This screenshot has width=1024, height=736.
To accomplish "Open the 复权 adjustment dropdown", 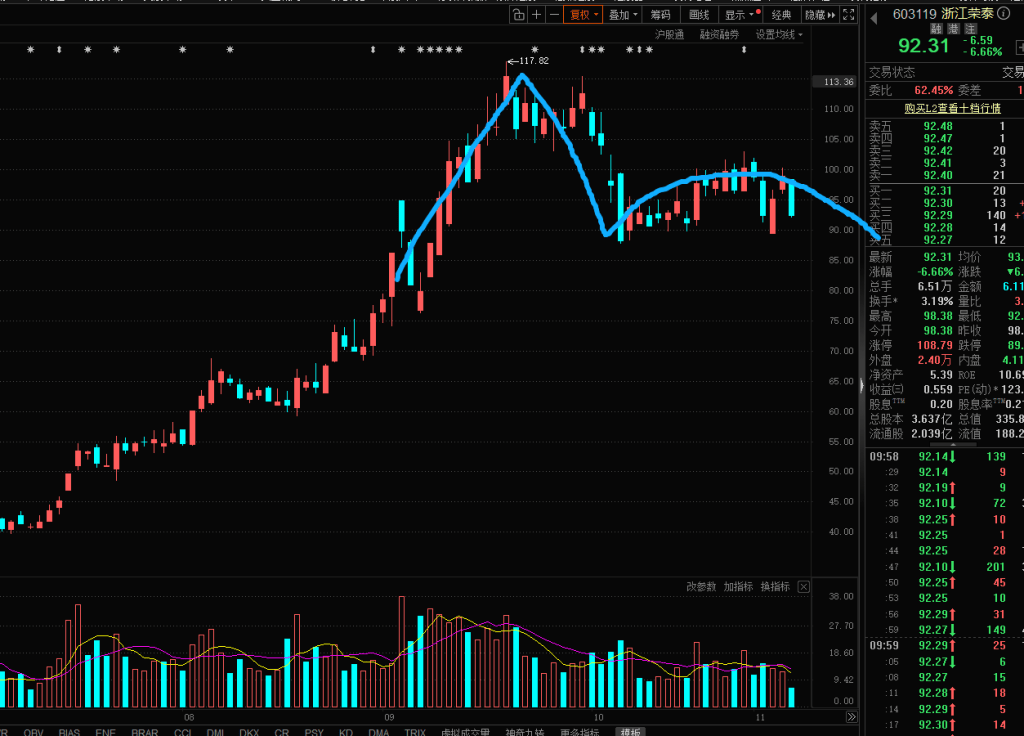I will coord(584,15).
